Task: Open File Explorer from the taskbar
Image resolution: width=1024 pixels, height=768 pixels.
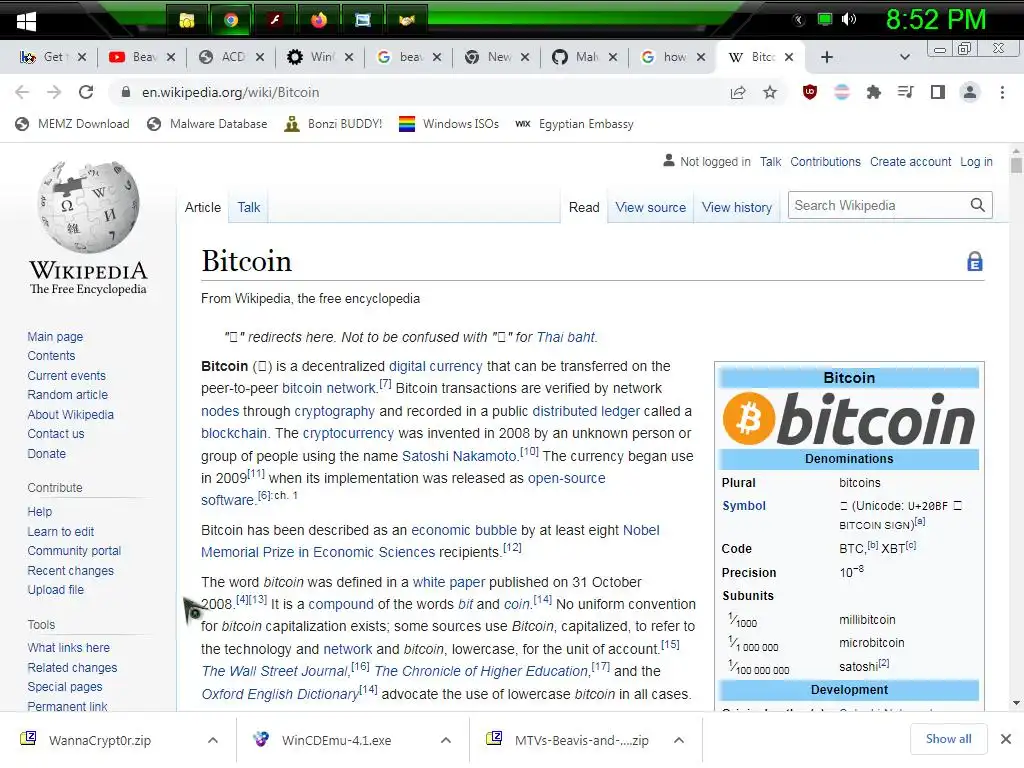Action: pyautogui.click(x=187, y=21)
